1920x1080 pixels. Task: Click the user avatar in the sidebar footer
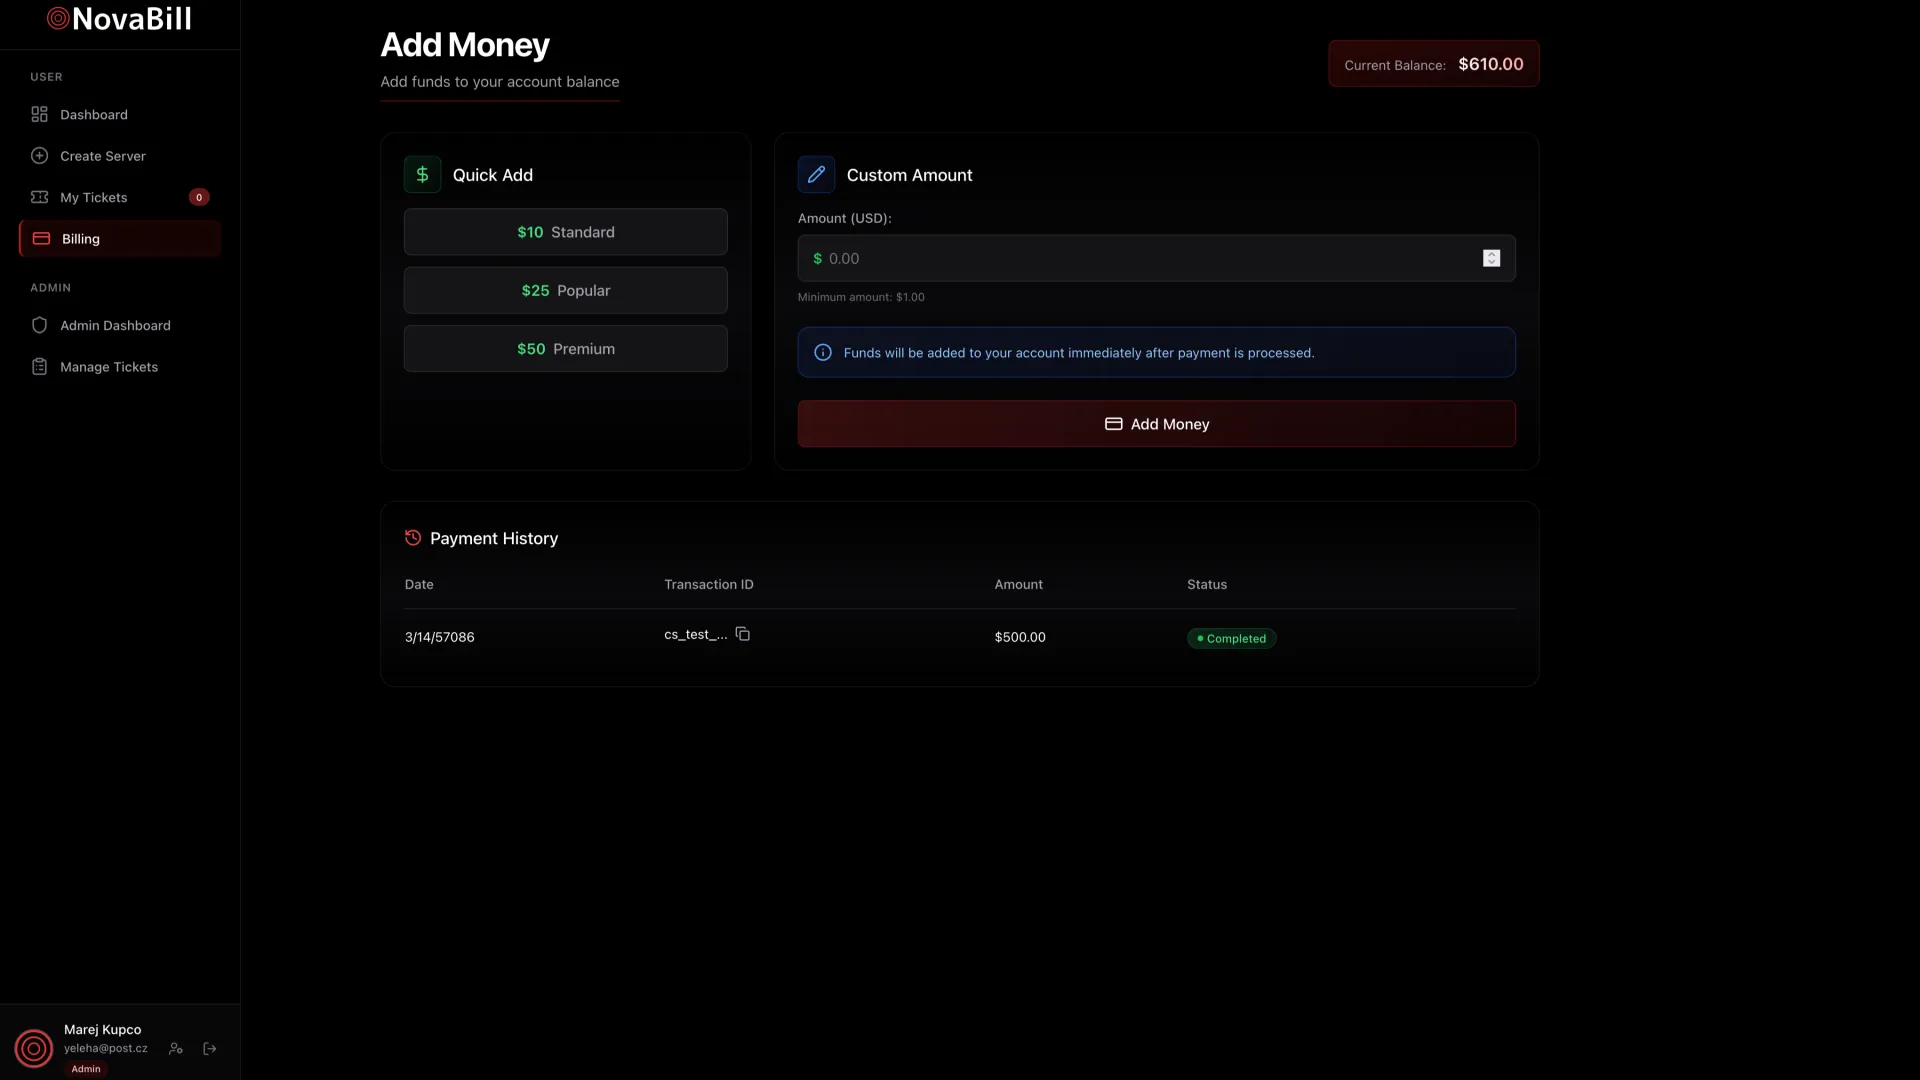pos(34,1048)
